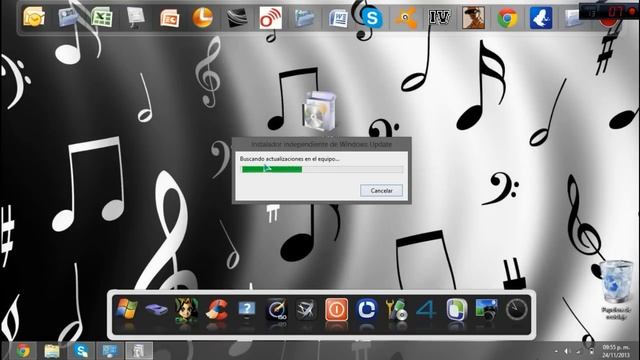Open the clock showing 09:55 p.m.
The image size is (640, 360).
[x=616, y=351]
